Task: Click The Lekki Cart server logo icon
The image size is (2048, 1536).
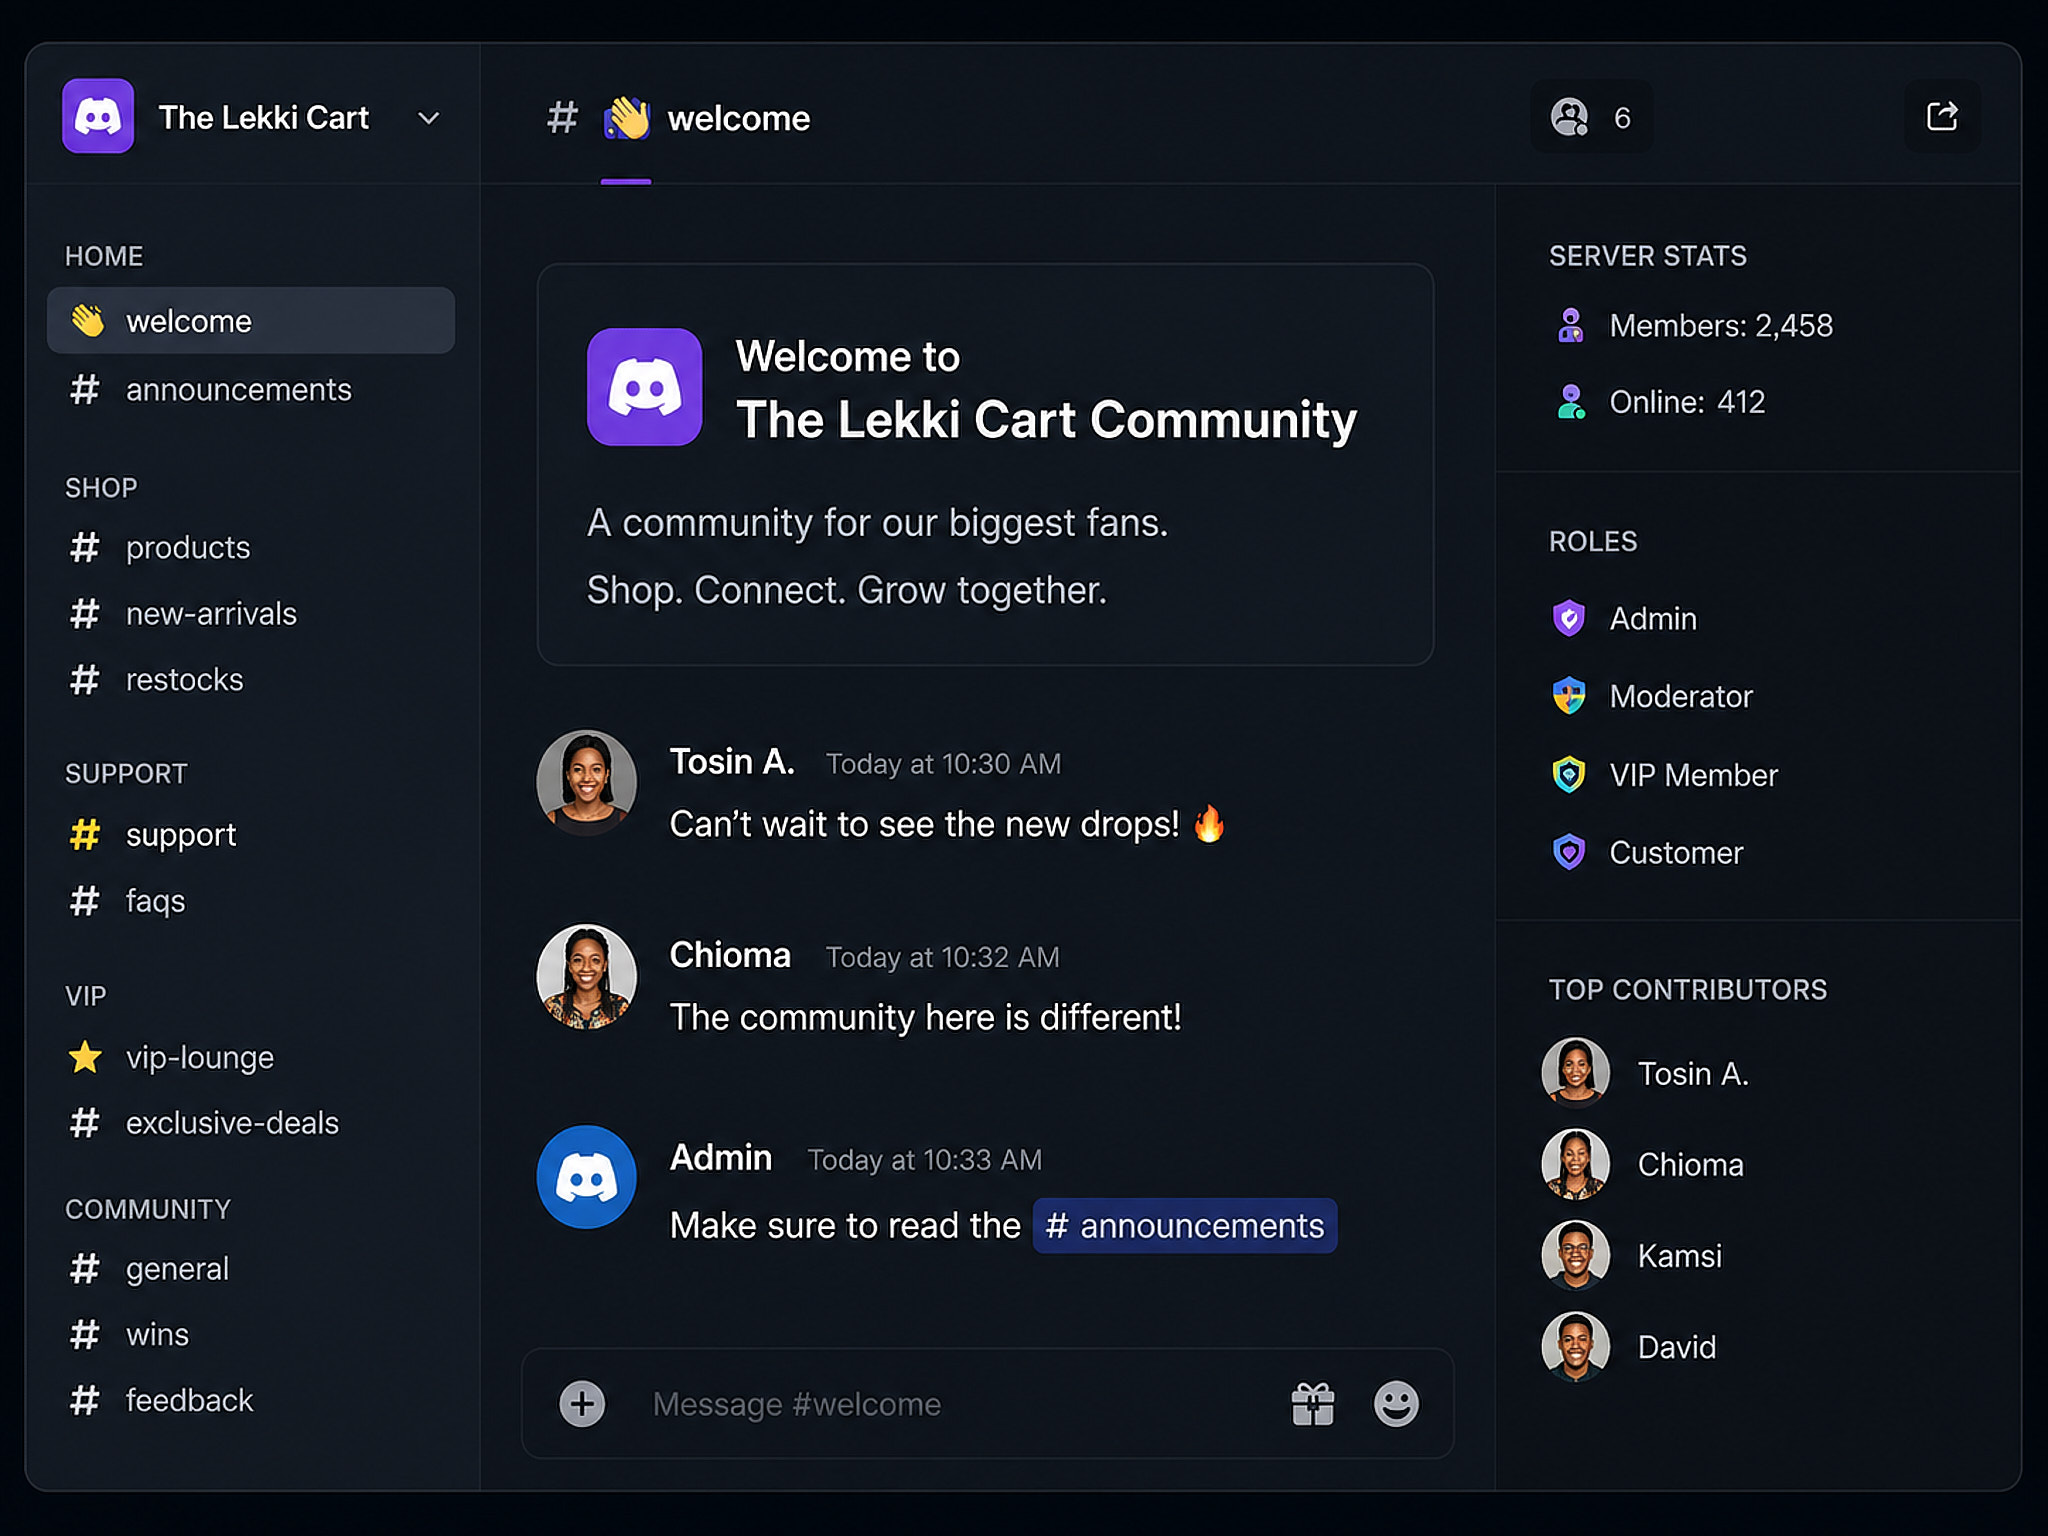Action: click(x=98, y=117)
